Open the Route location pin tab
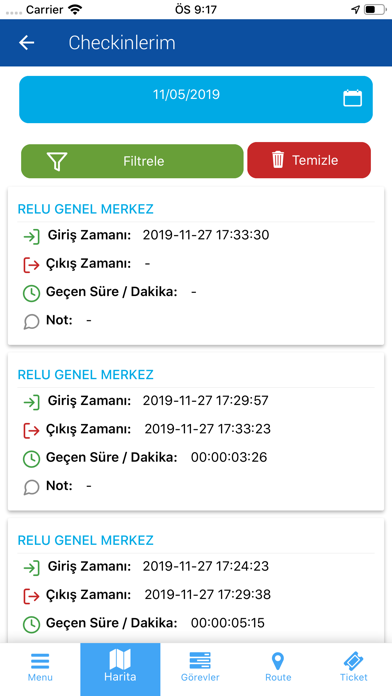 (278, 668)
